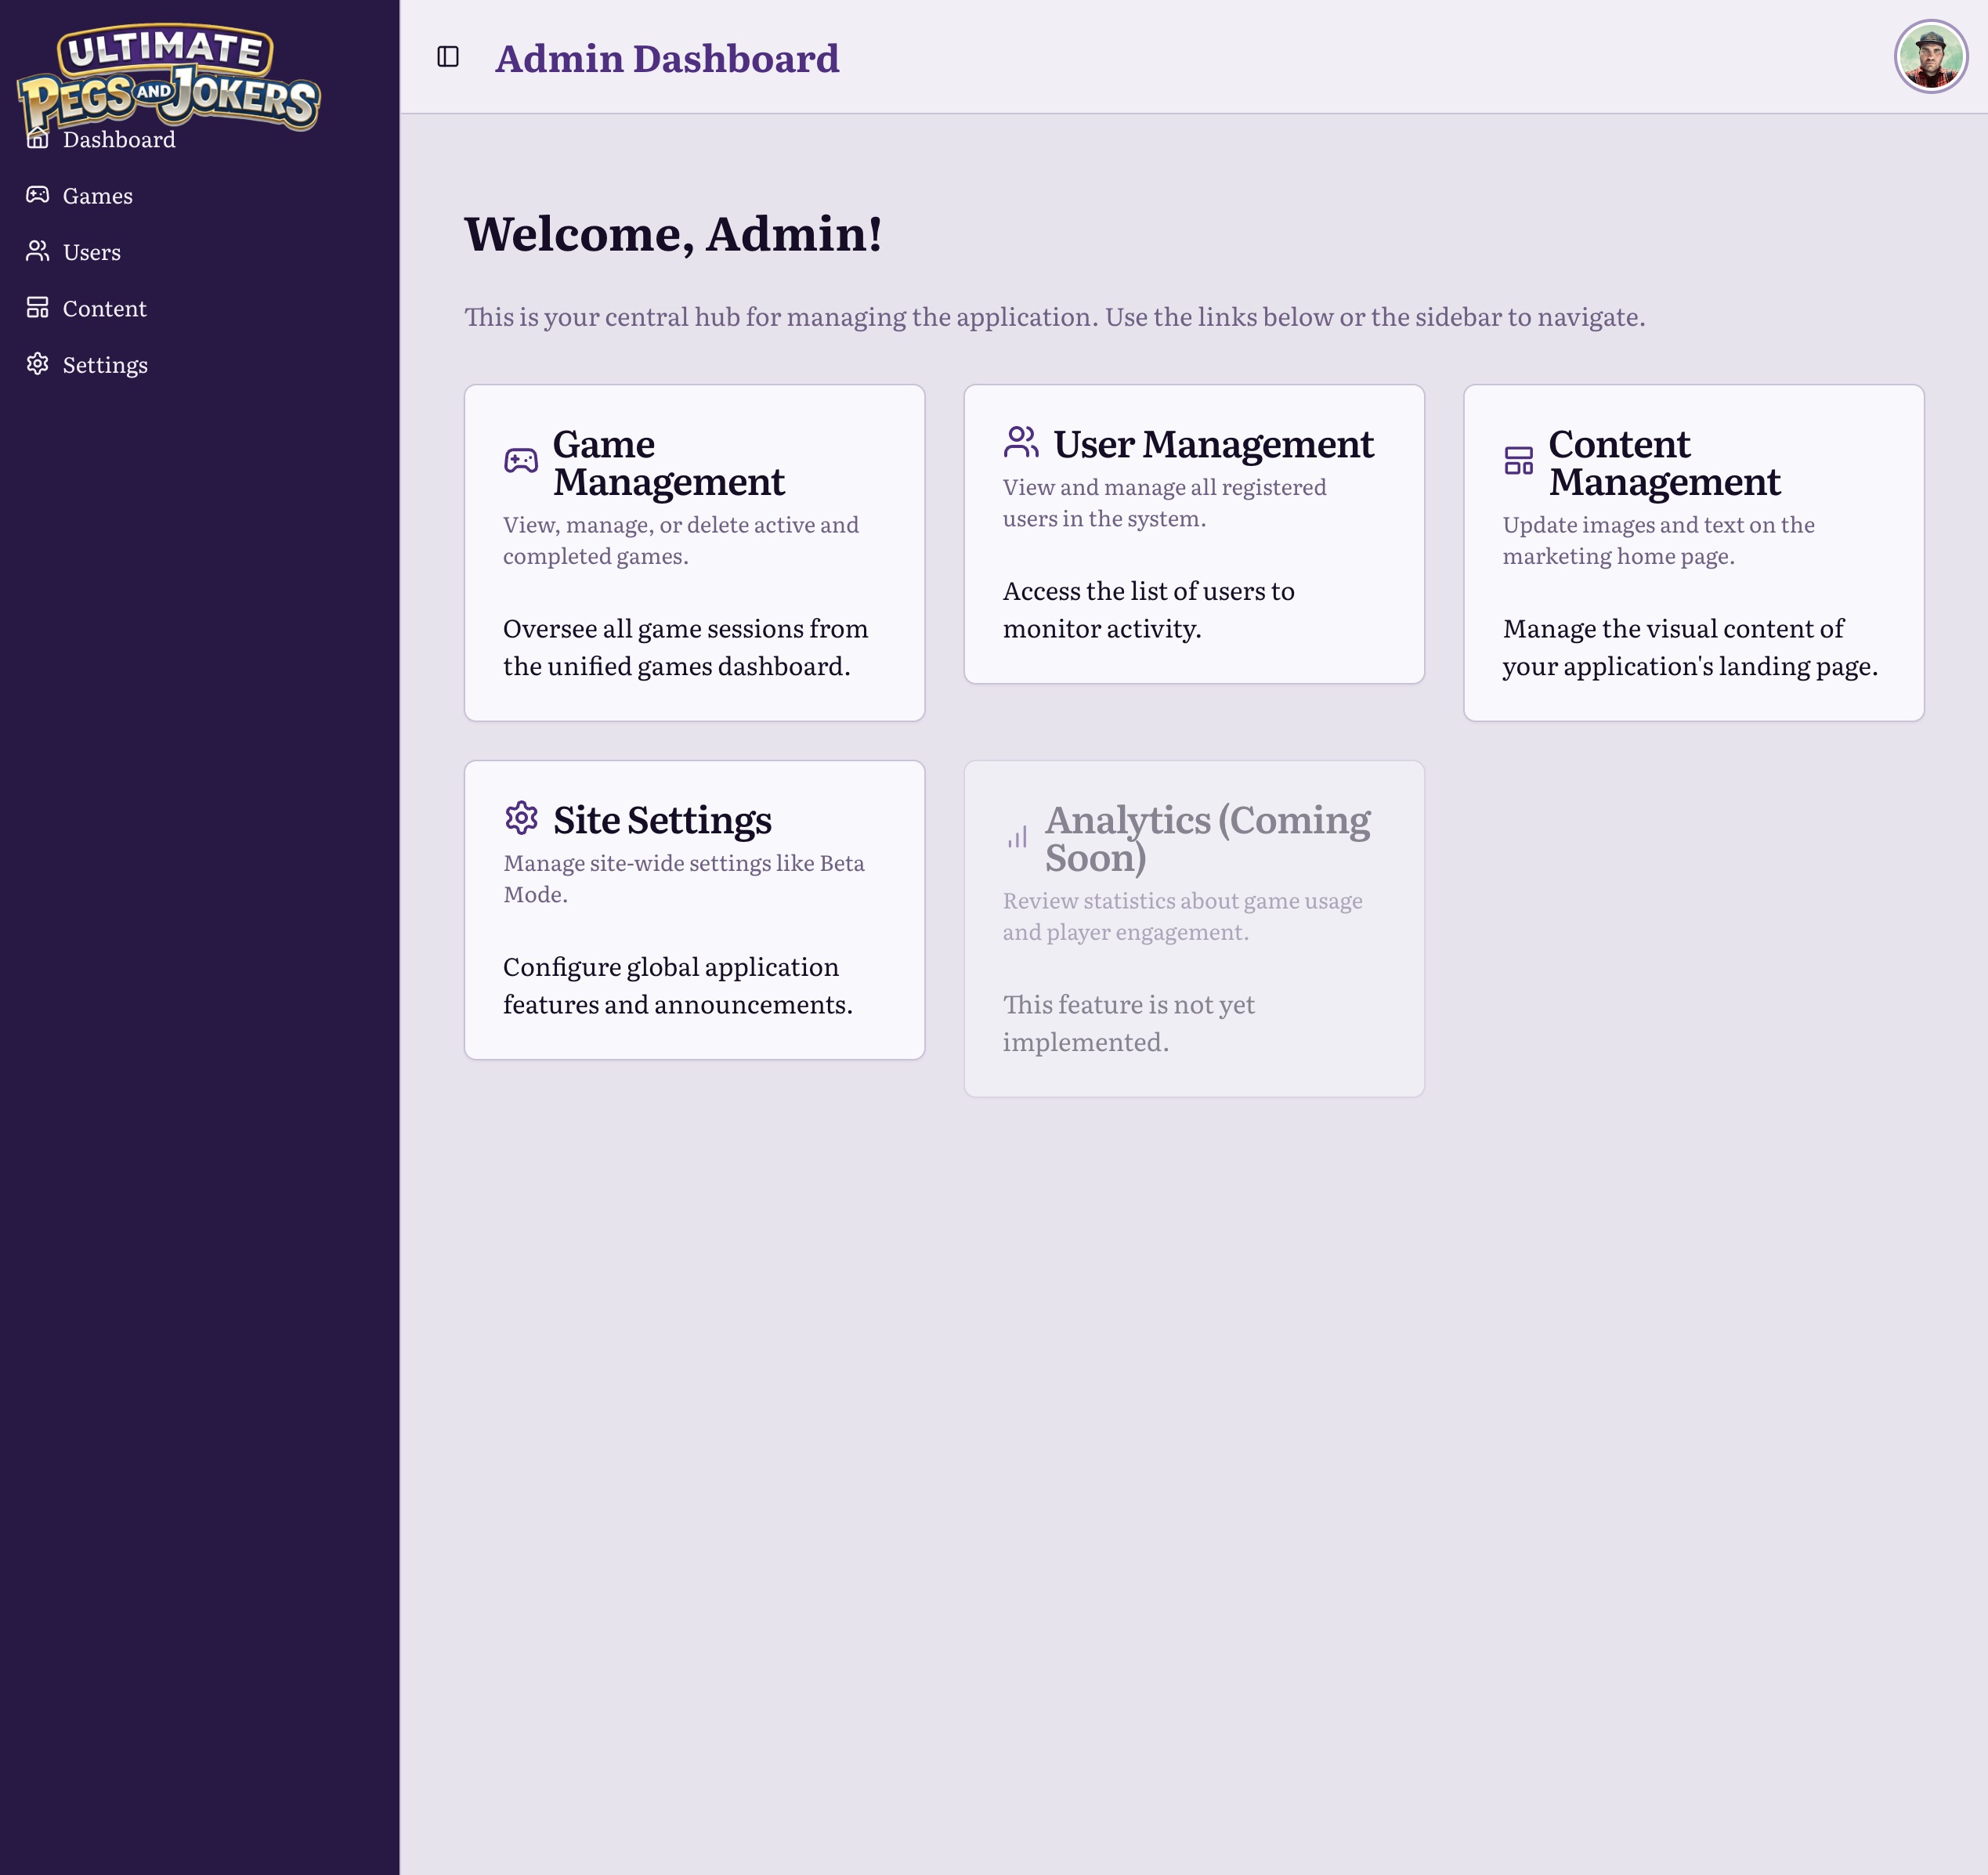Click the users icon on User Management card
Image resolution: width=1988 pixels, height=1875 pixels.
pyautogui.click(x=1020, y=442)
